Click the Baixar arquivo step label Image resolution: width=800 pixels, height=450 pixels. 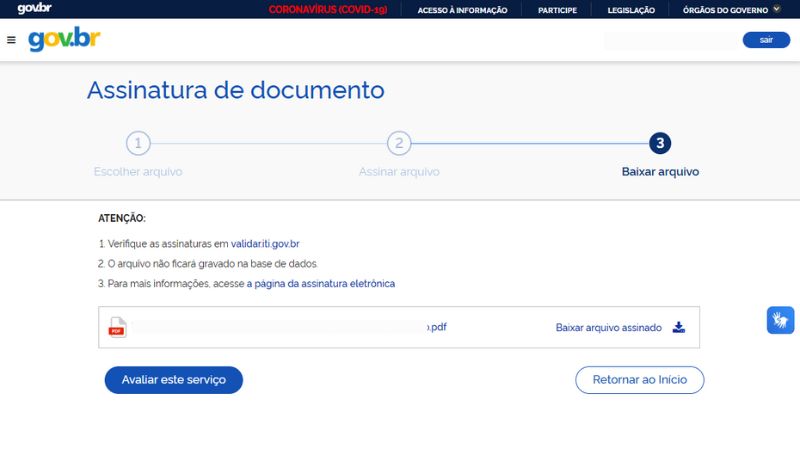point(660,171)
